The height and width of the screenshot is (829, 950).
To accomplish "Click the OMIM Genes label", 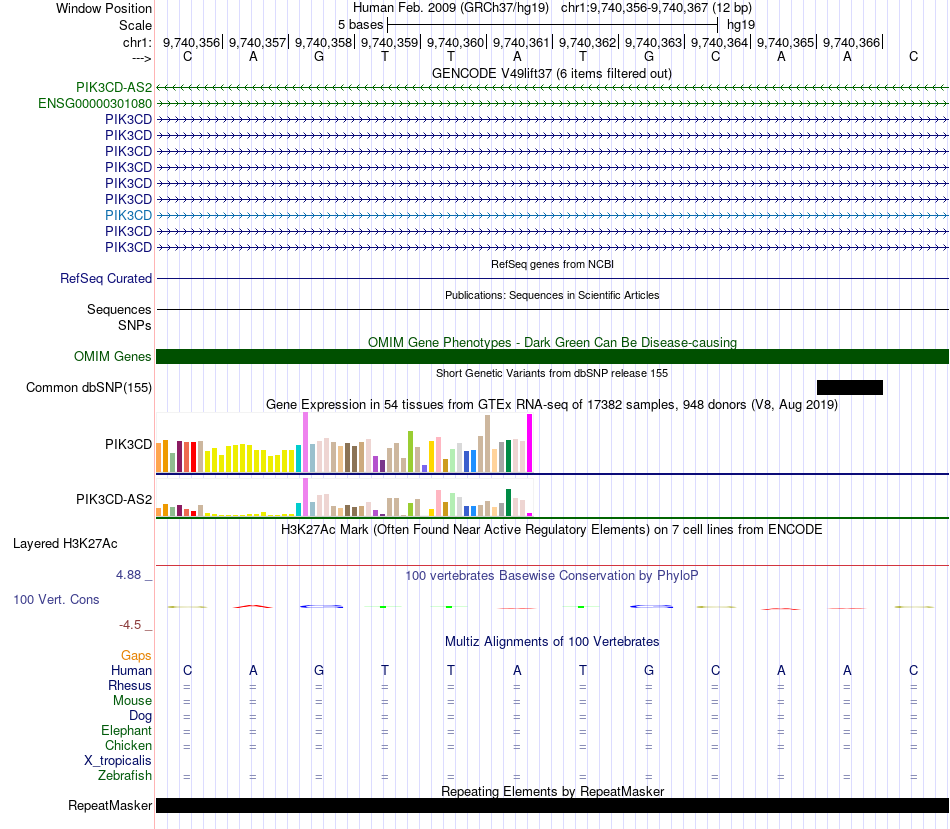I will (x=113, y=356).
